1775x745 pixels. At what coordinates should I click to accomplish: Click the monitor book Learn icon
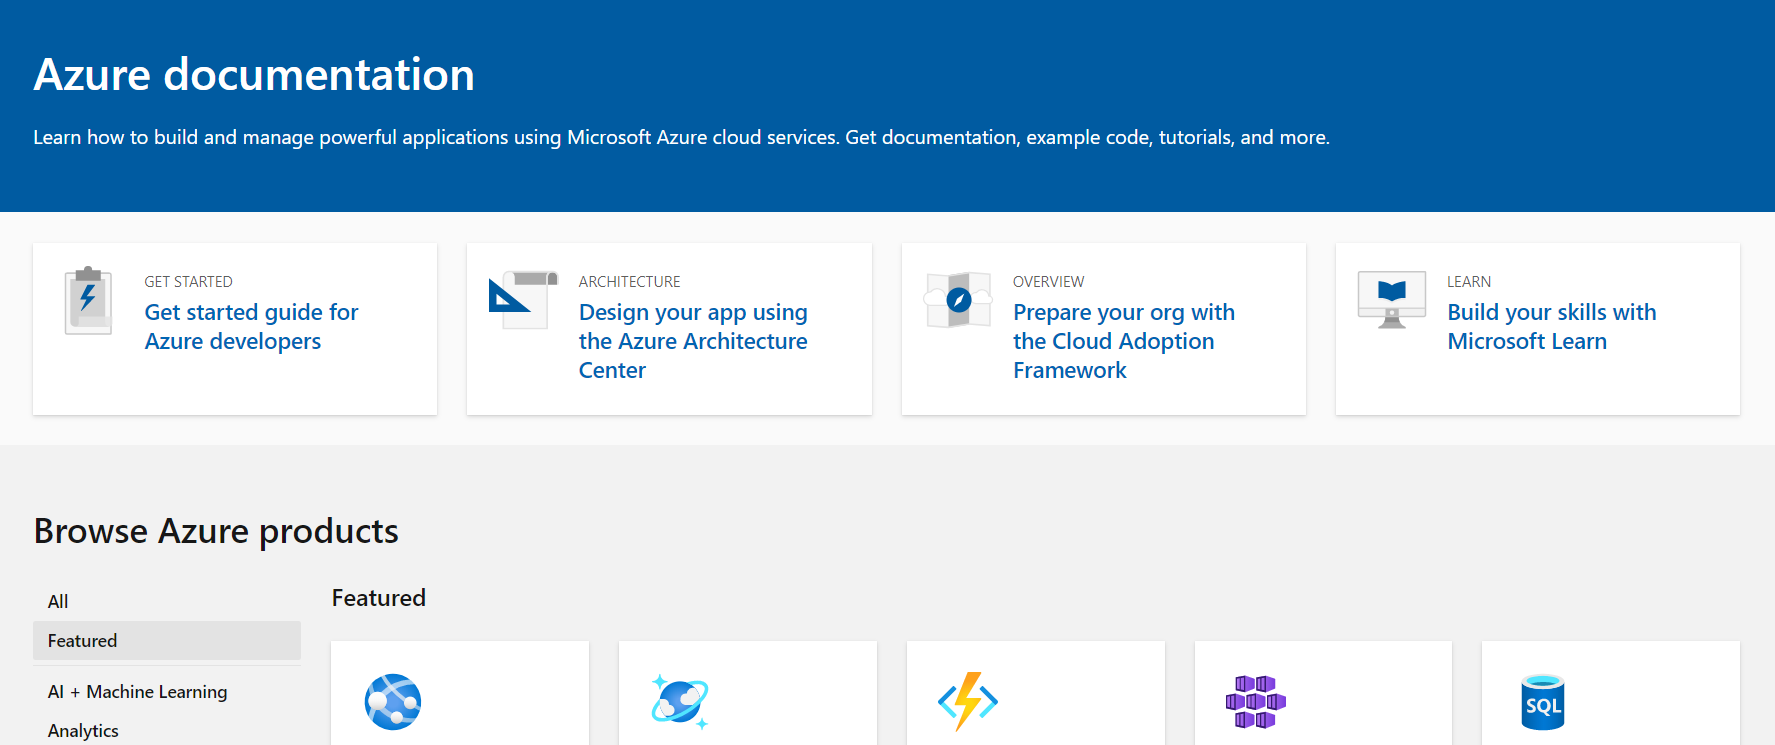coord(1392,299)
